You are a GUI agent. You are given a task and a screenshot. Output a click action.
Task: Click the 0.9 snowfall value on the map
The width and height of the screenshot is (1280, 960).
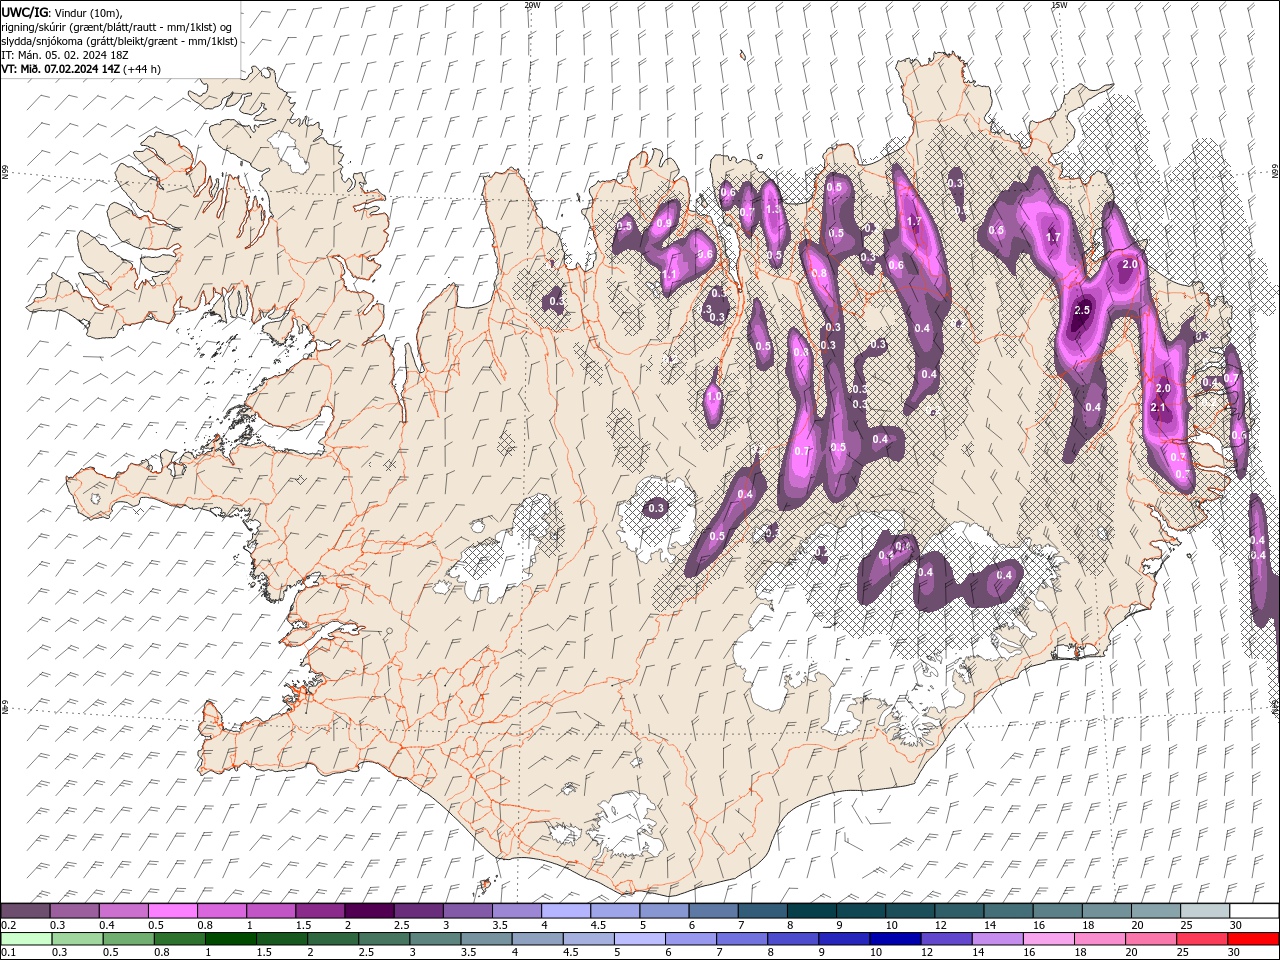664,223
